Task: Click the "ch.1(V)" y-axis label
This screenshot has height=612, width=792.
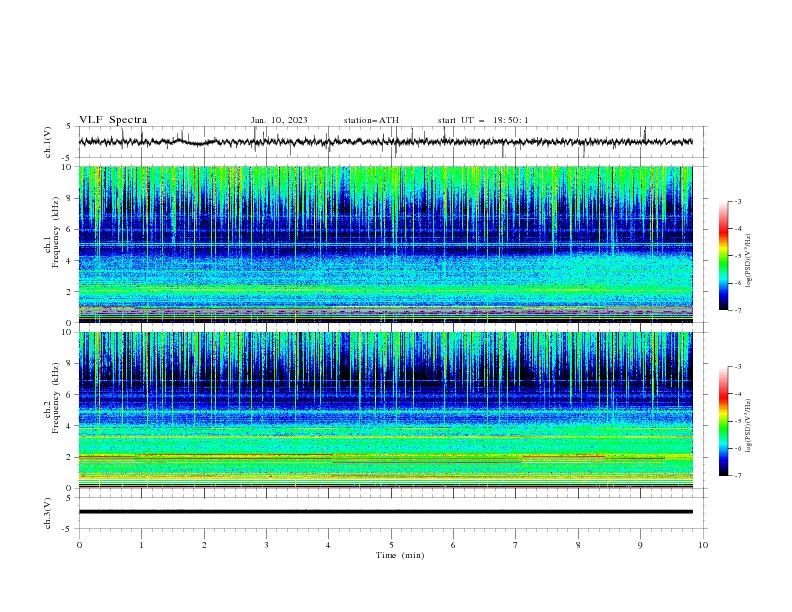Action: (x=48, y=142)
